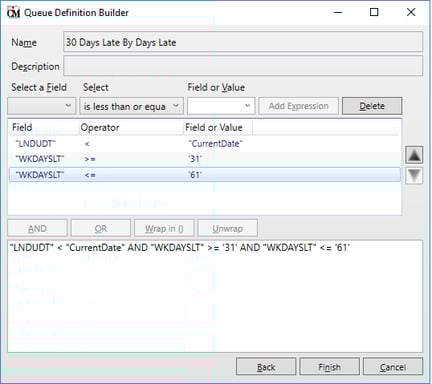The image size is (432, 384).
Task: Open the operator Select dropdown
Action: tap(131, 106)
